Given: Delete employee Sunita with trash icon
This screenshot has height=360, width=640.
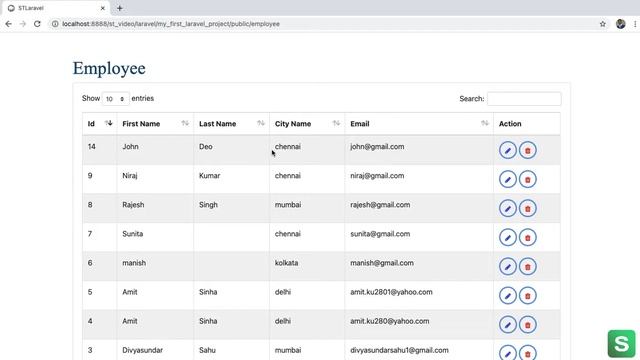Looking at the screenshot, I should 528,238.
